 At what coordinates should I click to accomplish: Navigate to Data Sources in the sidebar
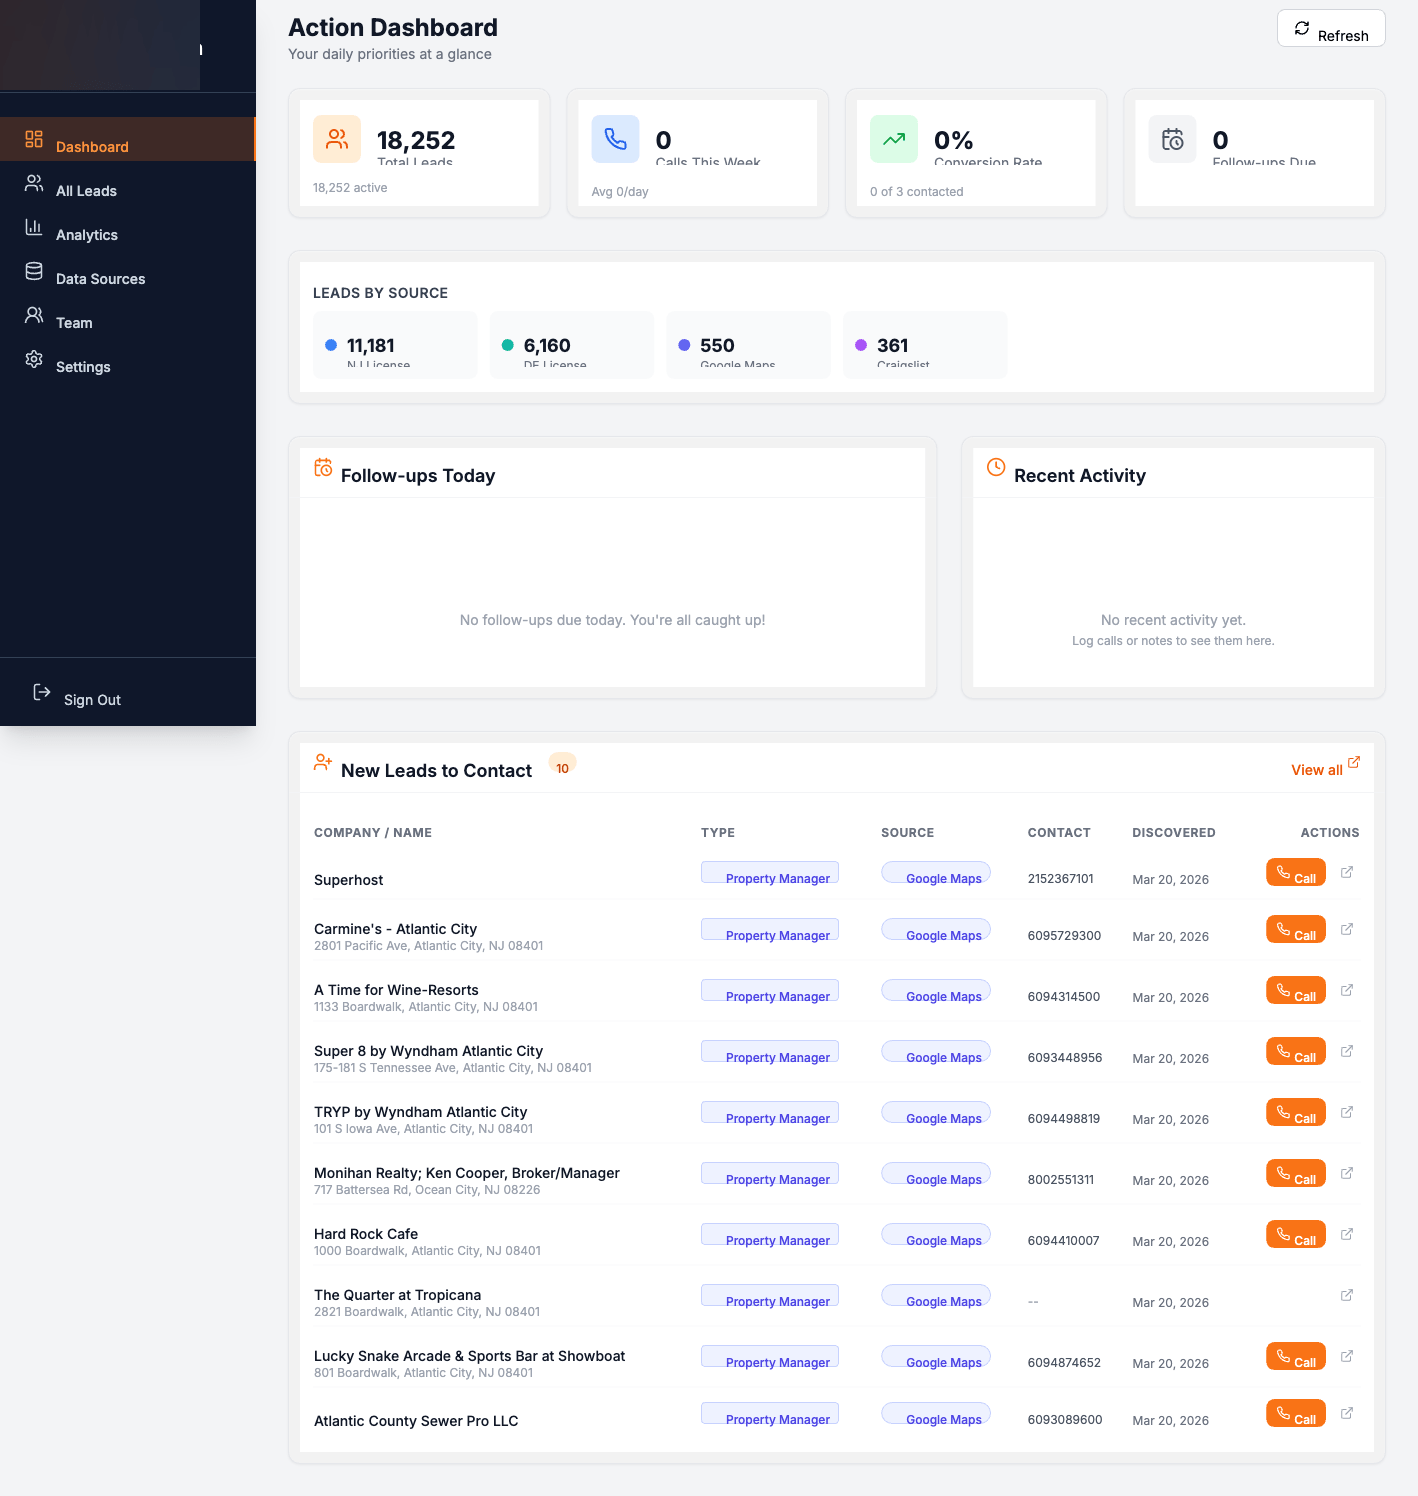(100, 278)
